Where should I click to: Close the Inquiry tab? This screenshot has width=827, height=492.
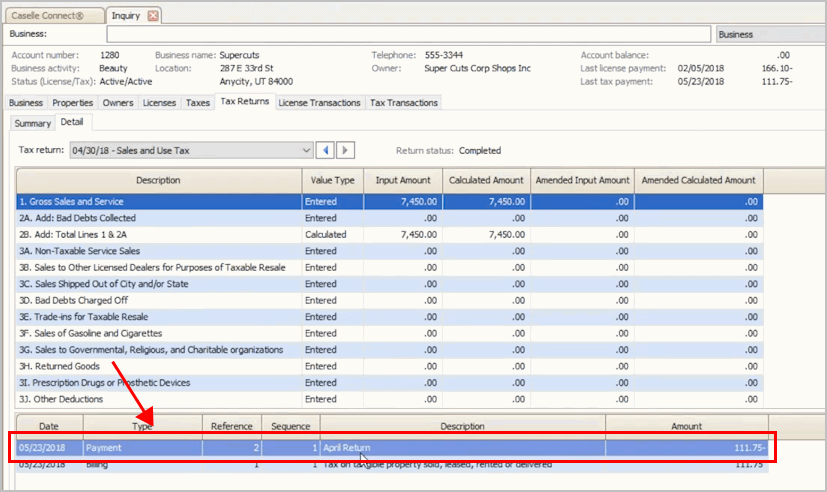point(153,16)
